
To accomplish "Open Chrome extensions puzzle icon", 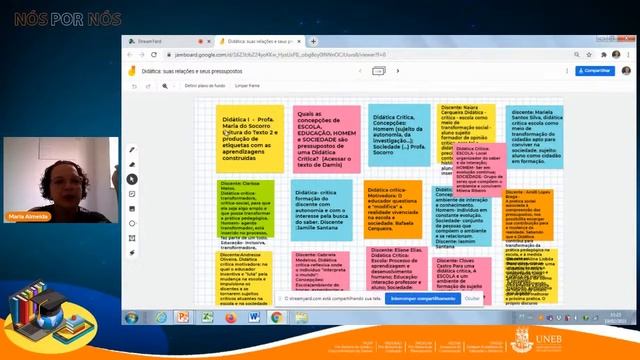I will point(604,54).
